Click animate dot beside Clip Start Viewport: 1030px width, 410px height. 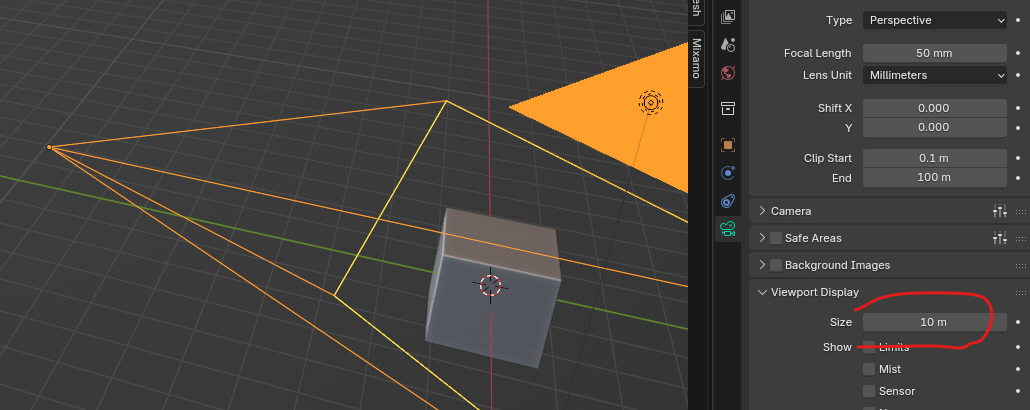[1018, 158]
